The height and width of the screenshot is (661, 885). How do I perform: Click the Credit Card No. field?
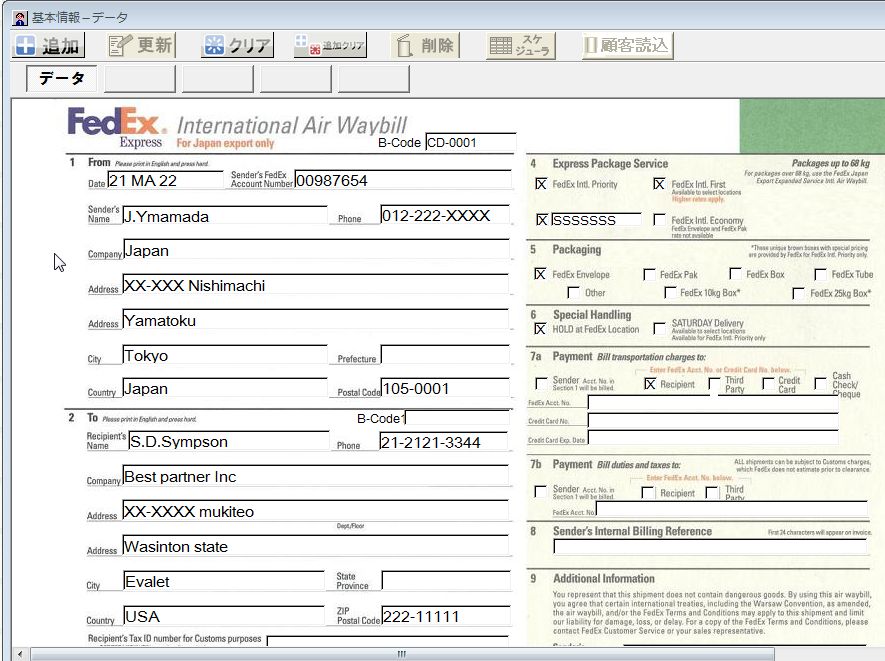tap(713, 421)
